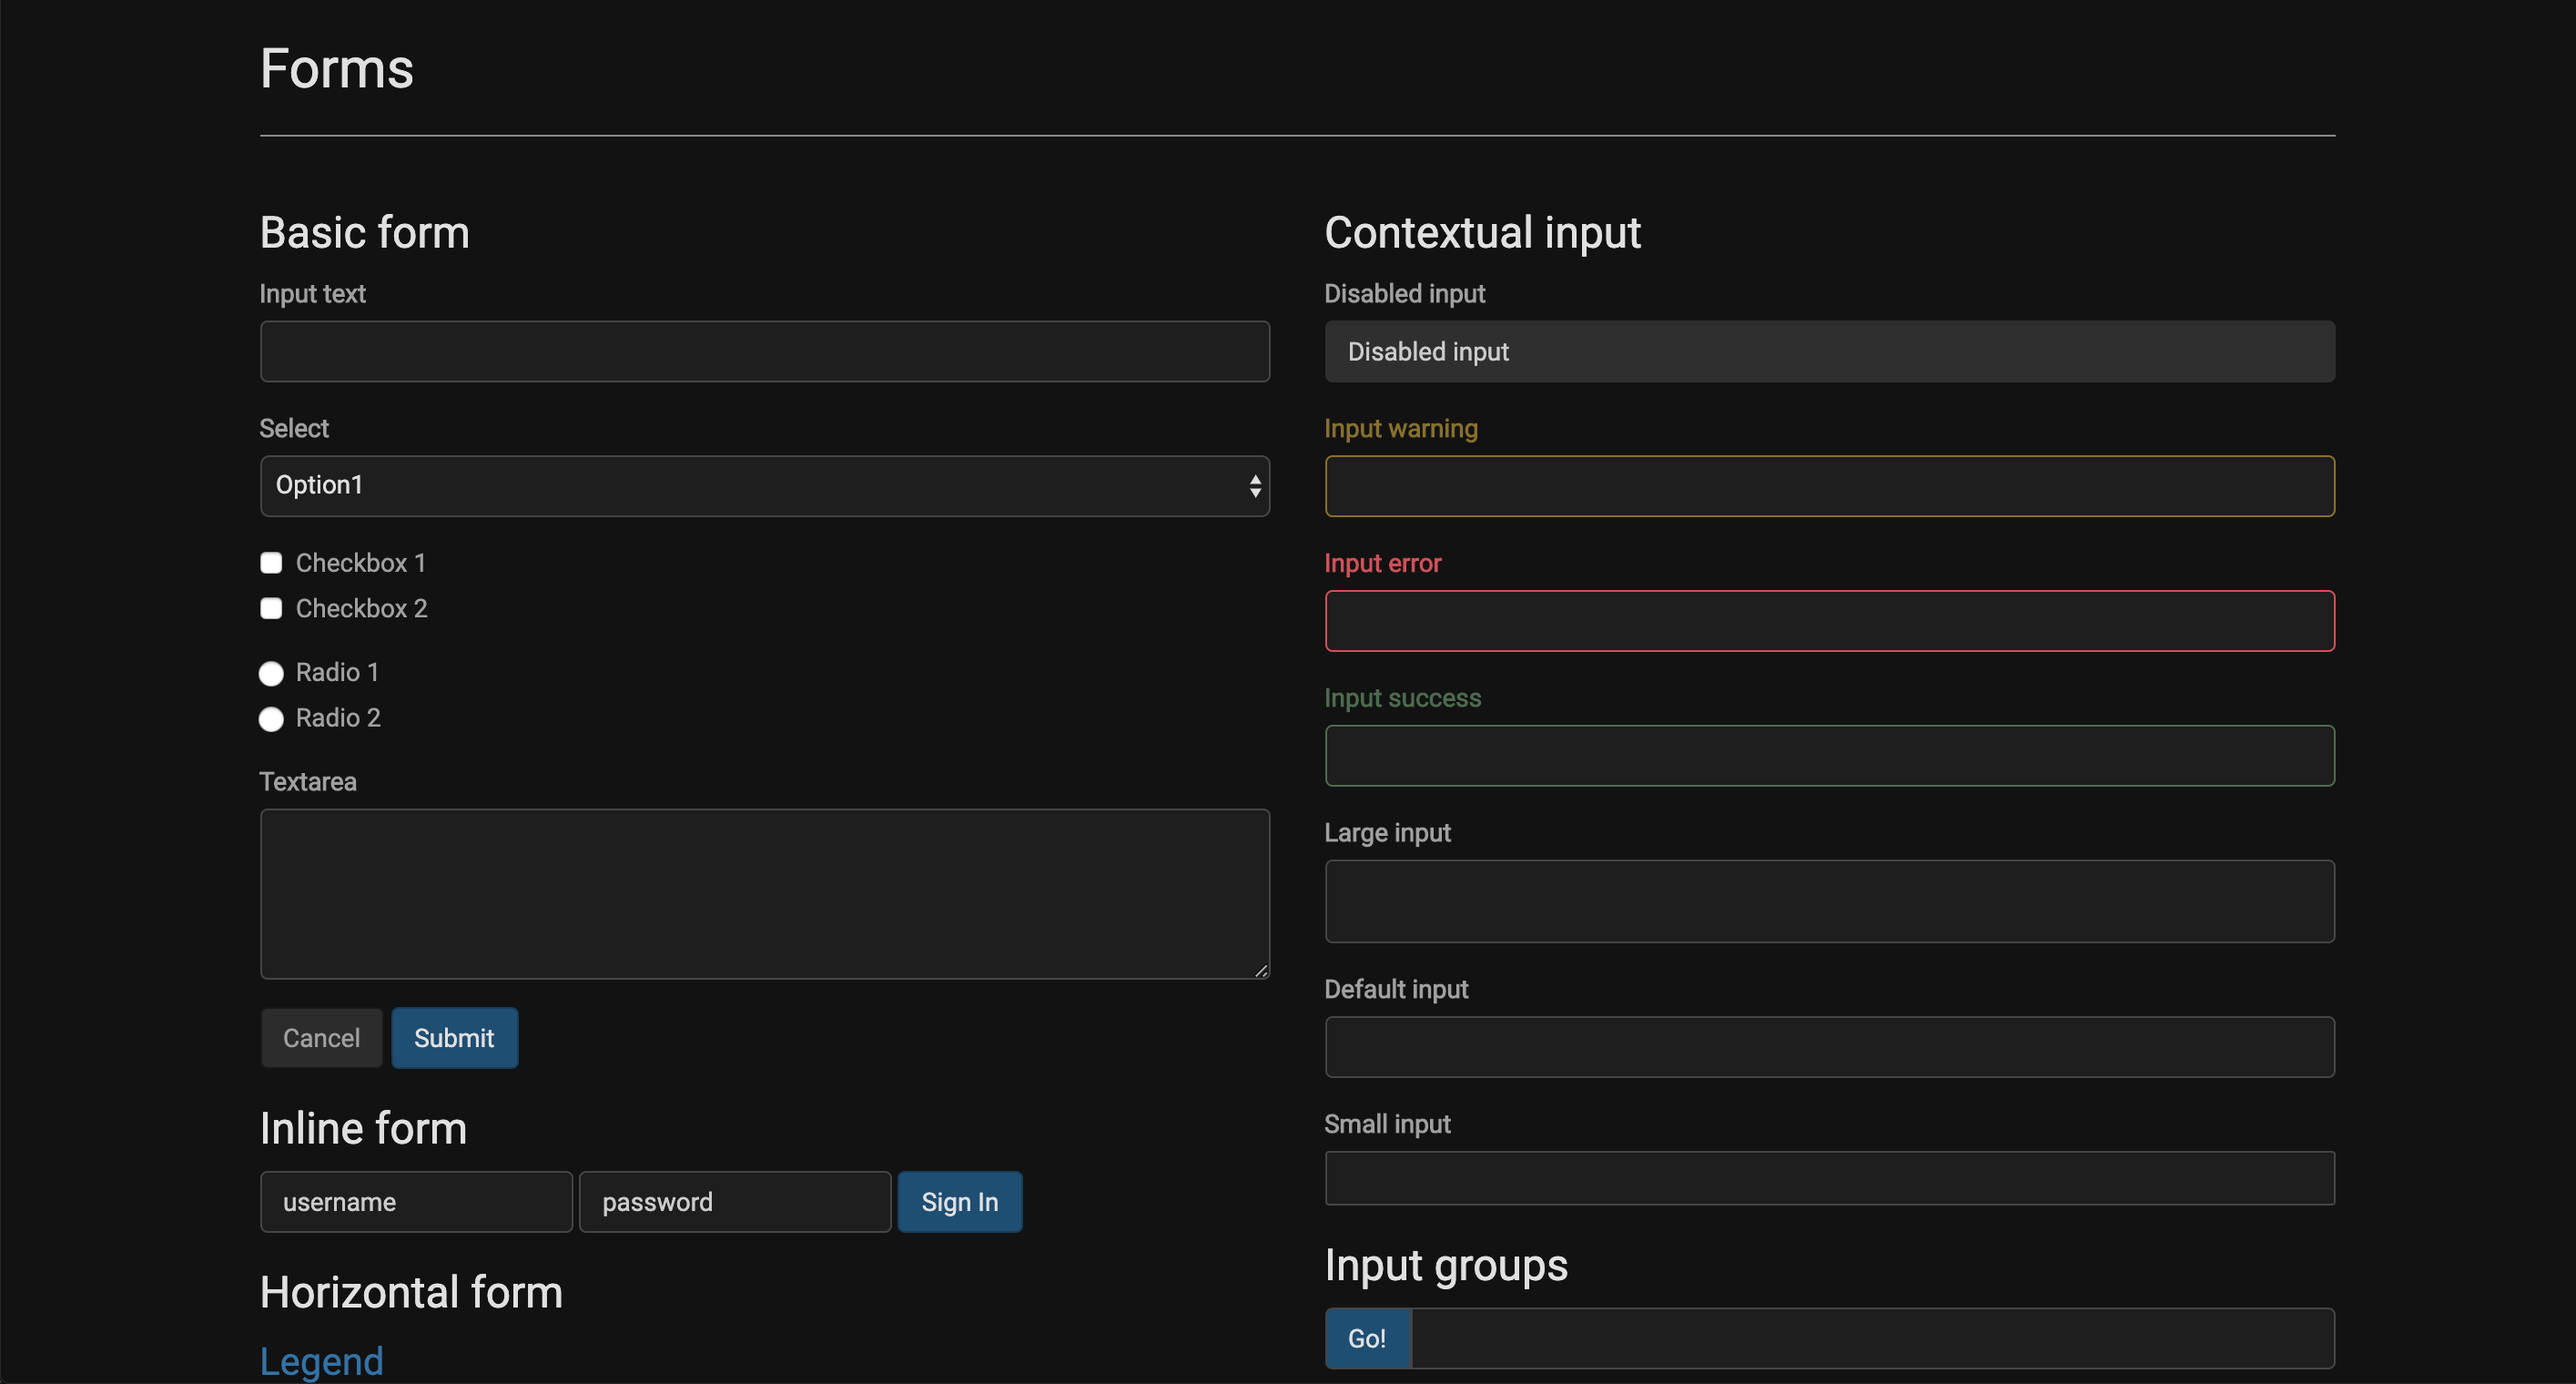Screen dimensions: 2576x1384
Task: Click the select dropdown arrows
Action: (x=1254, y=486)
